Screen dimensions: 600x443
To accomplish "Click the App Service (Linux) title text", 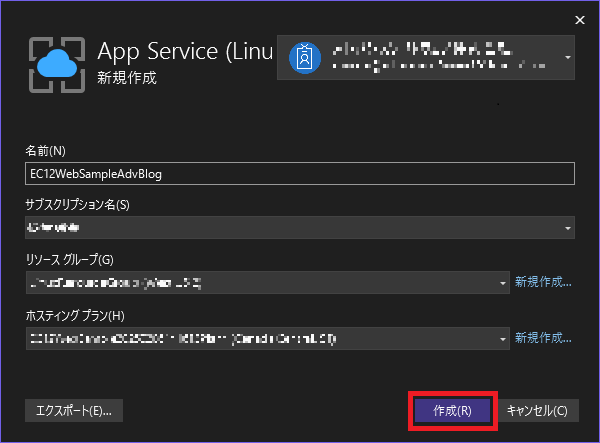I will [185, 51].
